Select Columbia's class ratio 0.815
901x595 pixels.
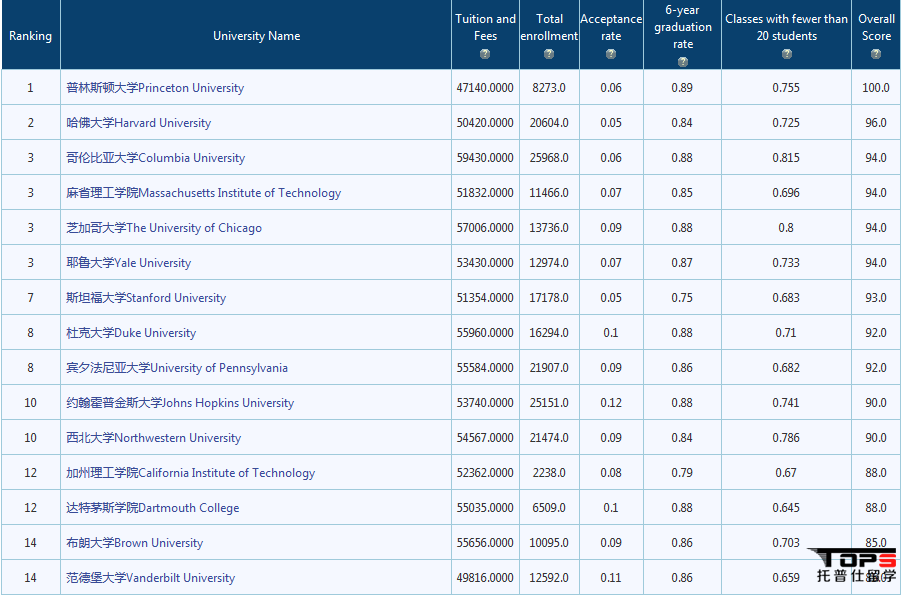point(786,158)
